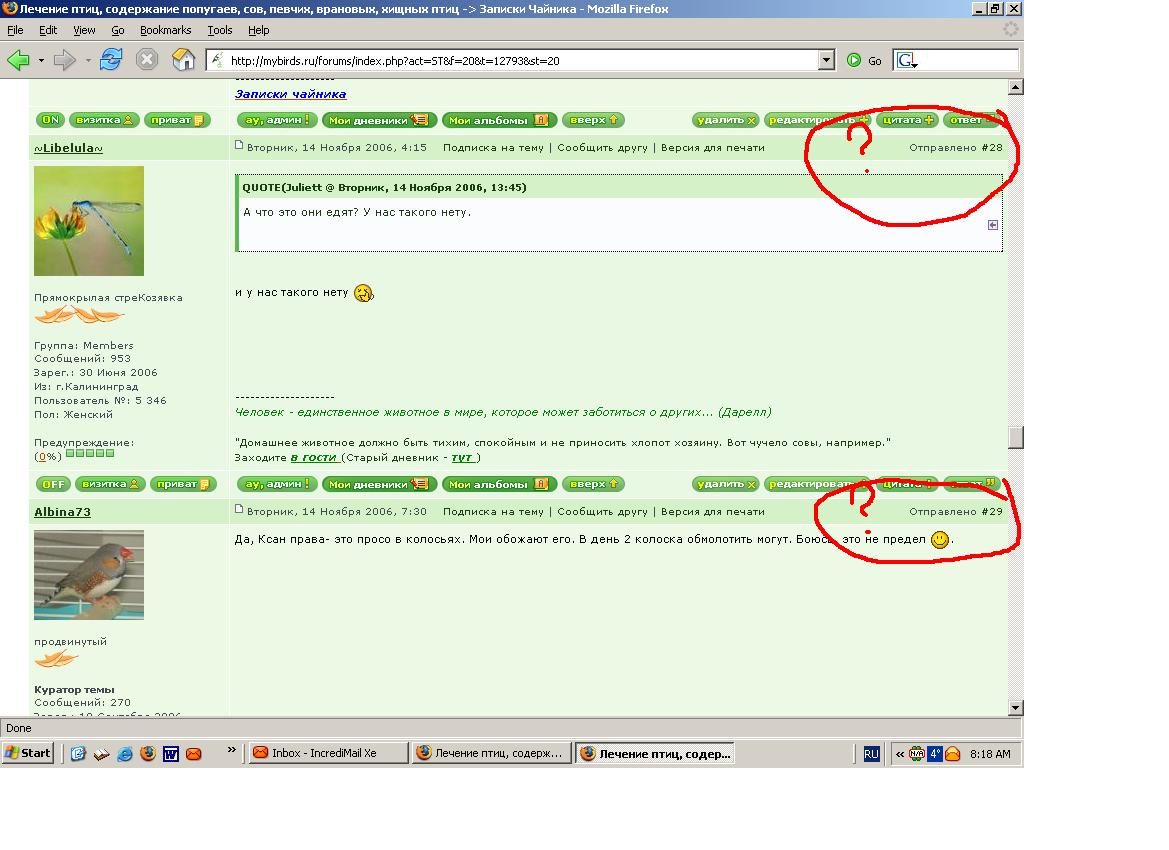Open Firefox from the quick launch bar
This screenshot has height=850, width=1169.
[x=148, y=753]
